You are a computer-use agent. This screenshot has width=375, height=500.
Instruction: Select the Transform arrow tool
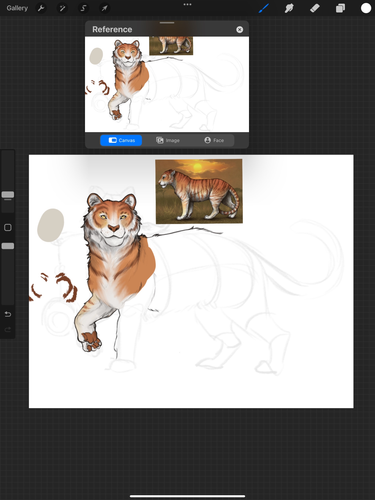point(105,8)
